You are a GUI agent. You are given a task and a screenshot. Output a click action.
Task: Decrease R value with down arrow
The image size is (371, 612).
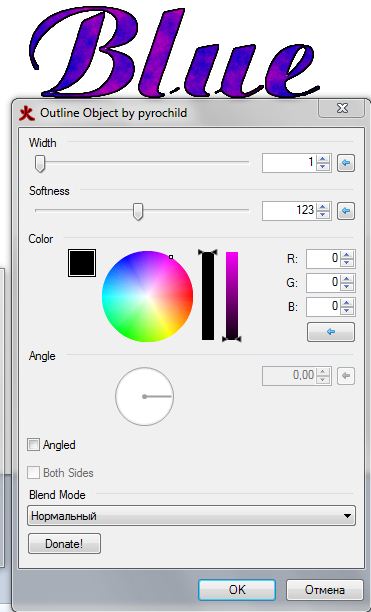point(346,263)
